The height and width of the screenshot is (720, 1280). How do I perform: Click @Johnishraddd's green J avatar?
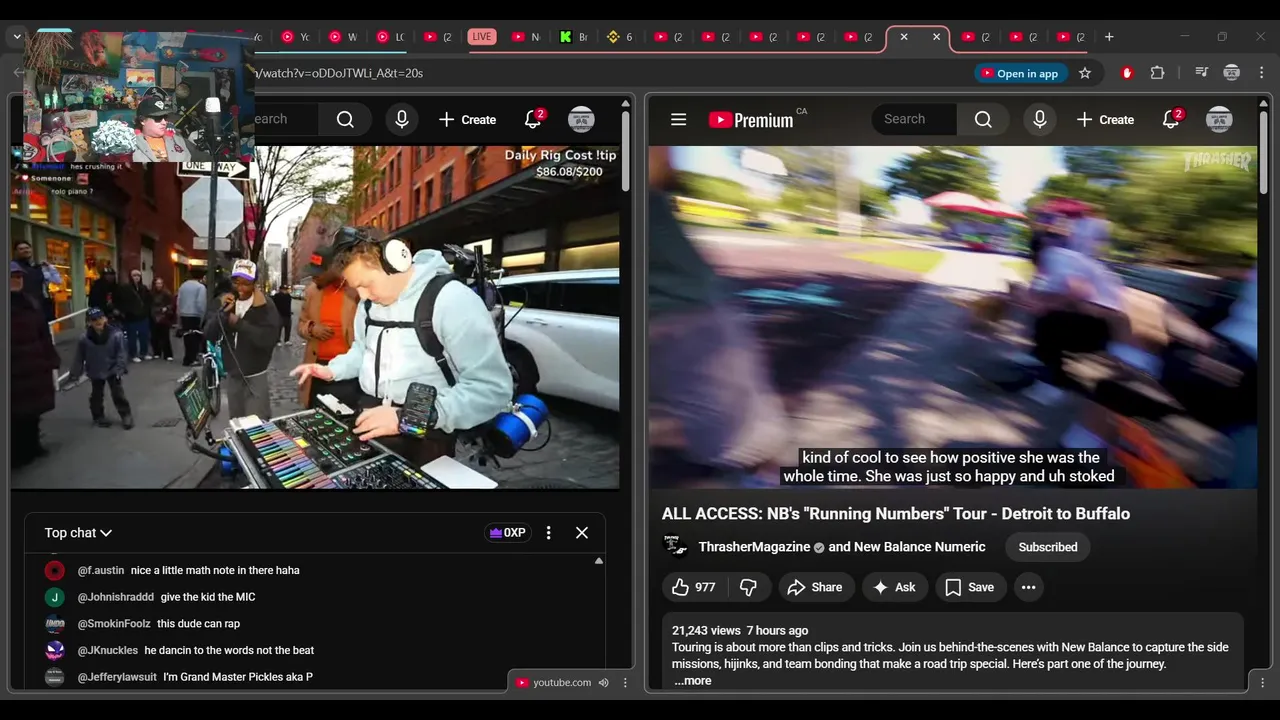pyautogui.click(x=55, y=597)
